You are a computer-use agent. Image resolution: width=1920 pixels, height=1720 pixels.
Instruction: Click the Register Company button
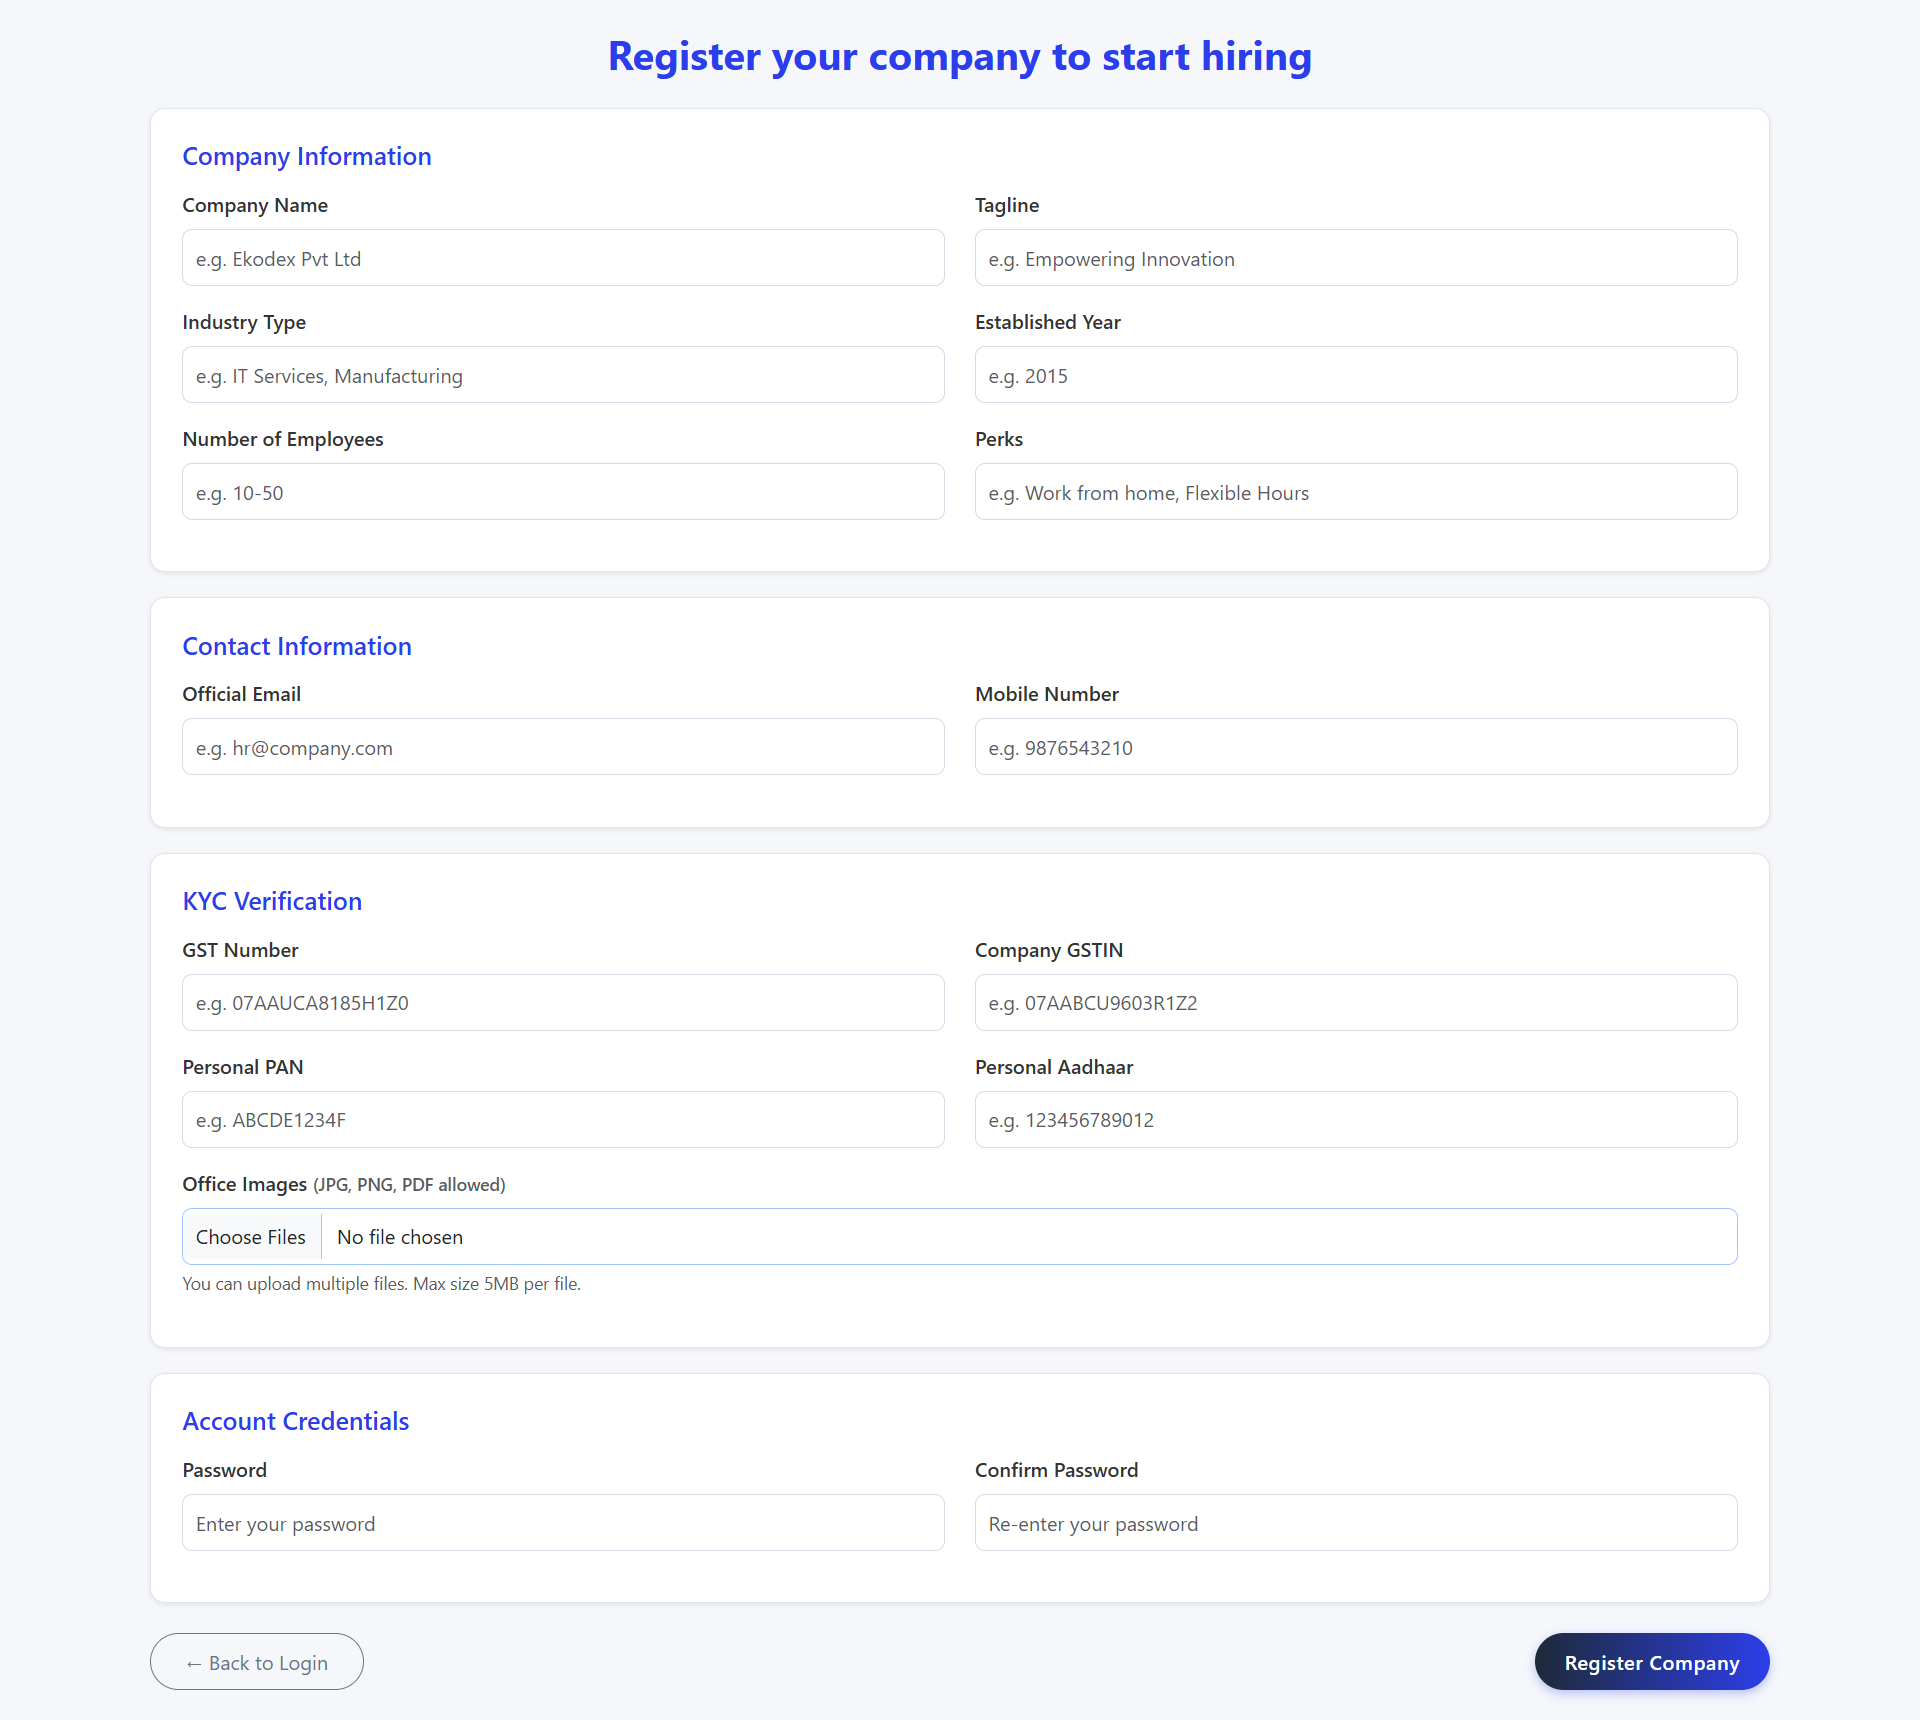1650,1661
